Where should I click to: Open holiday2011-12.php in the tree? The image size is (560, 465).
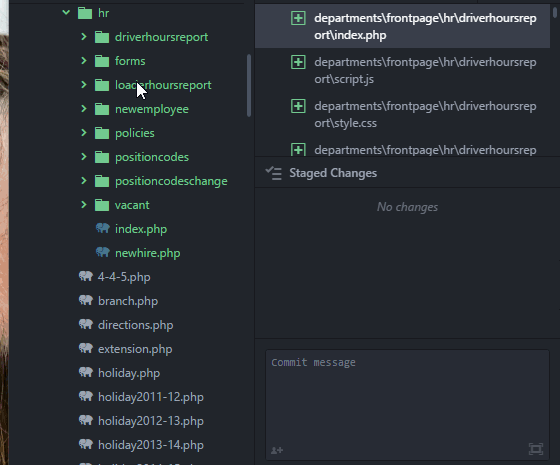tap(151, 397)
